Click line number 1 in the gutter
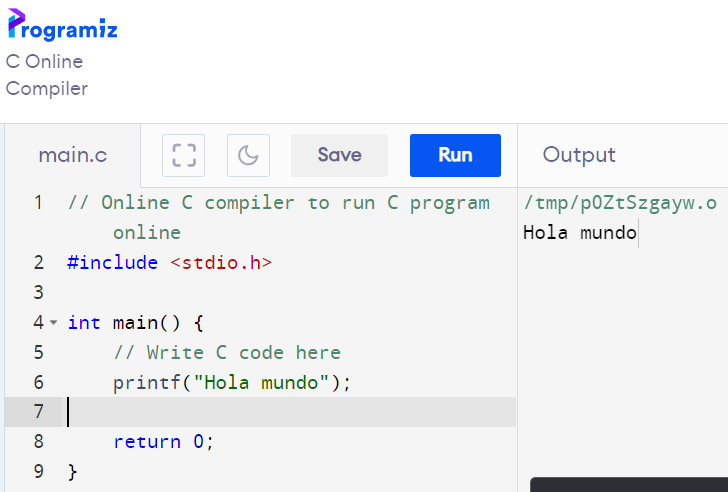The width and height of the screenshot is (728, 492). 38,203
